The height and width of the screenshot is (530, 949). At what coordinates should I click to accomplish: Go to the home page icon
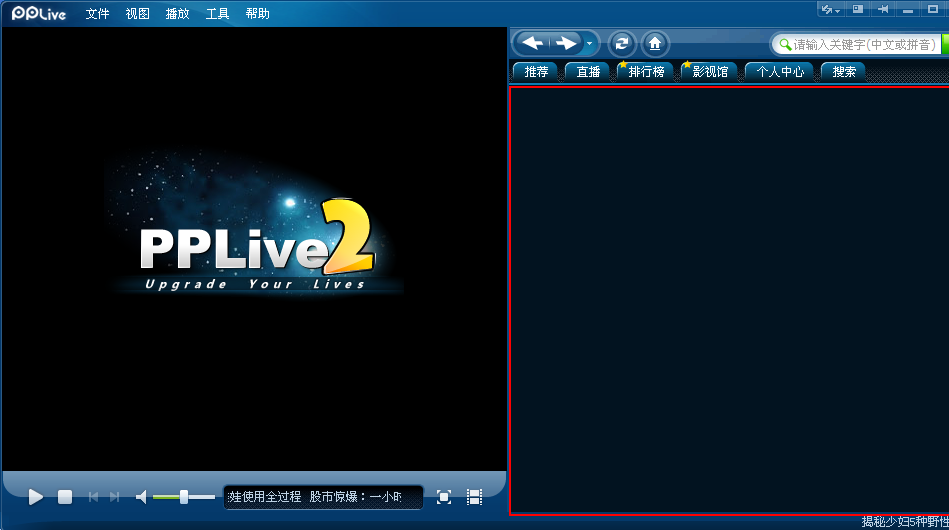point(655,44)
